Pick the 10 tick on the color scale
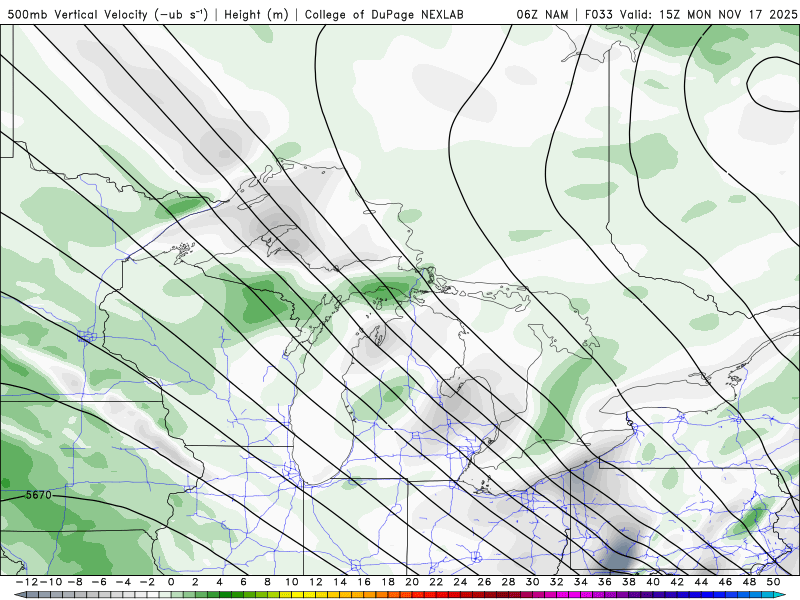Viewport: 800px width, 600px height. tap(292, 582)
